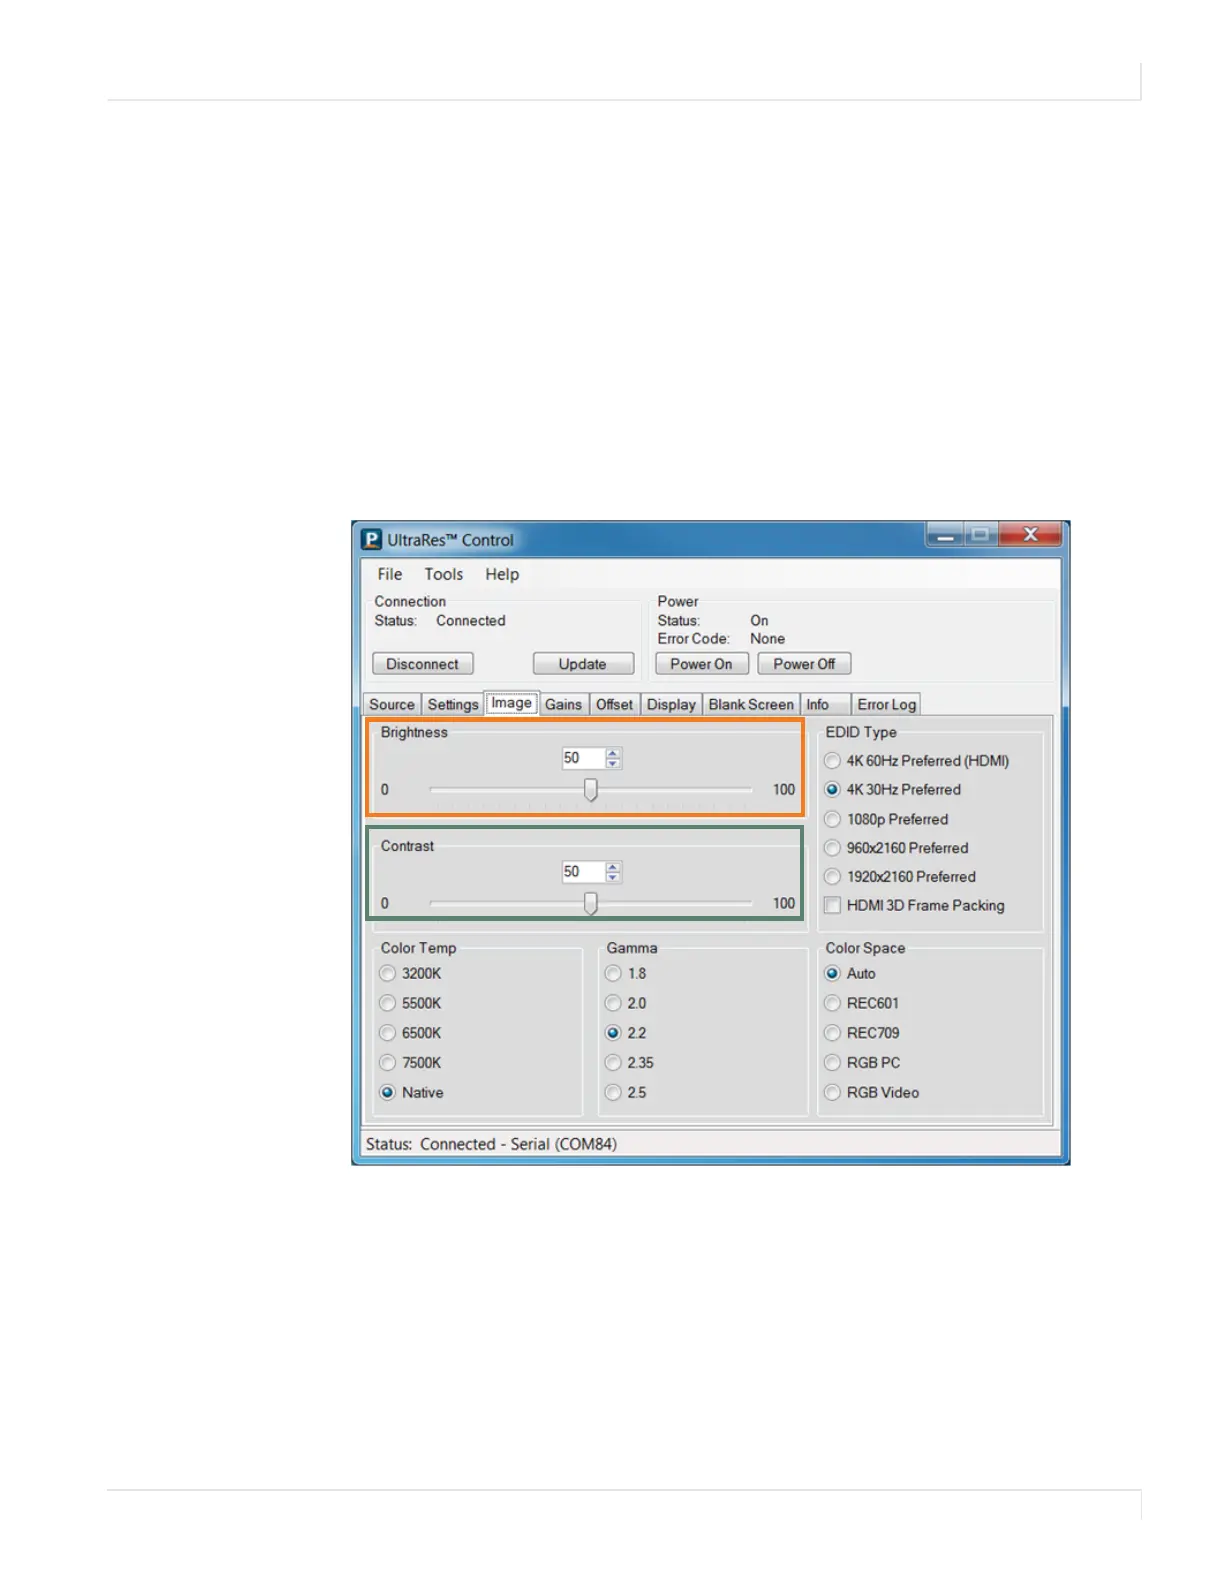Image resolution: width=1224 pixels, height=1584 pixels.
Task: Enable HDMI 3D Frame Packing checkbox
Action: 915,906
